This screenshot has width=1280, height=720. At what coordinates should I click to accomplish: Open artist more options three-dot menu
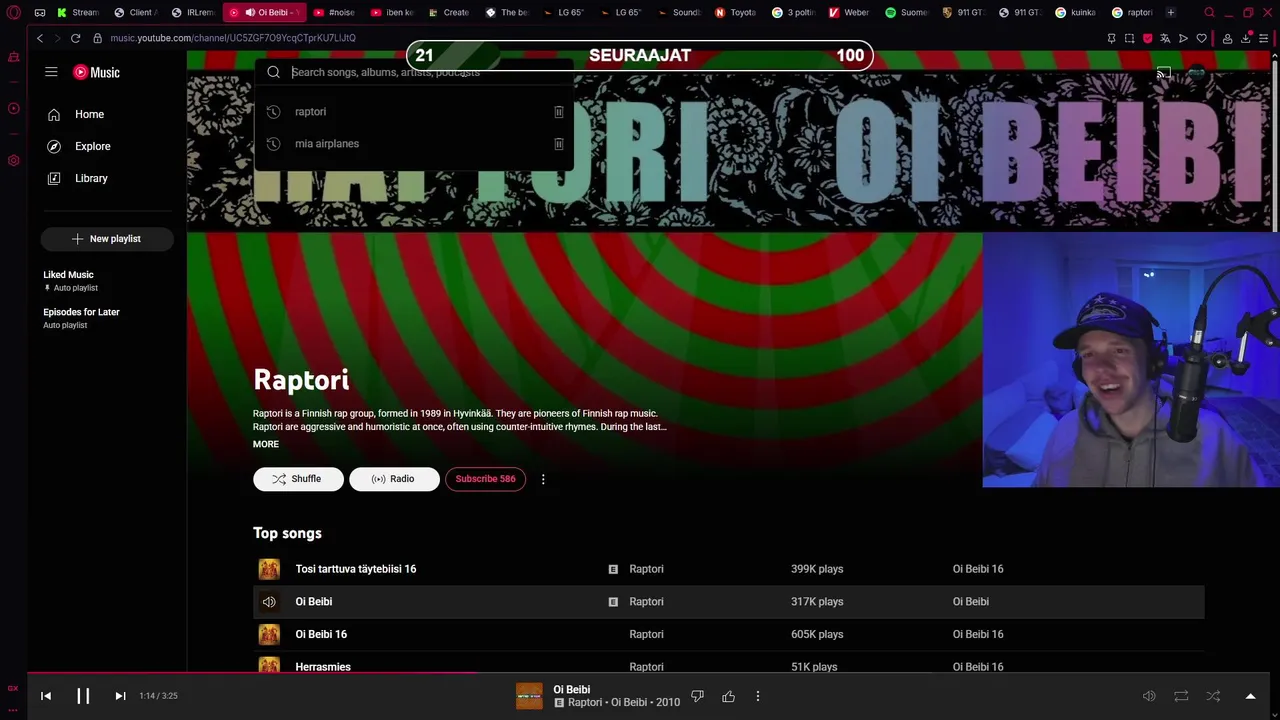[x=543, y=479]
